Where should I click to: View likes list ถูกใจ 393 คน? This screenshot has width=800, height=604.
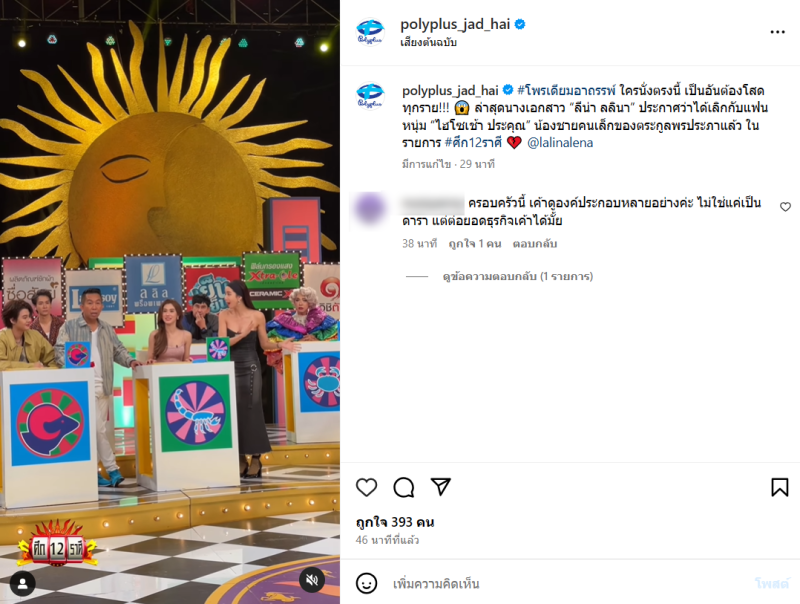[395, 522]
